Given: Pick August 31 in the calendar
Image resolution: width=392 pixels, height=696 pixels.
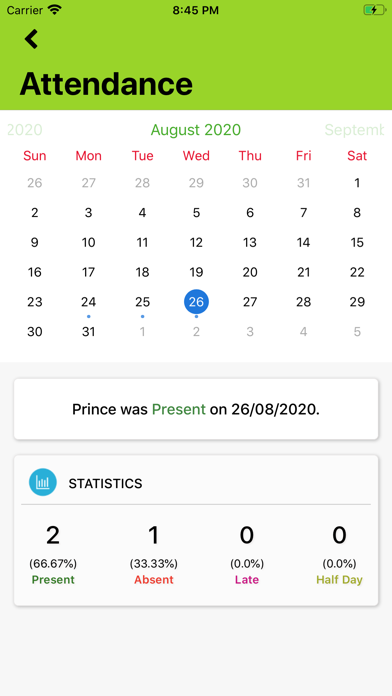Looking at the screenshot, I should tap(88, 332).
